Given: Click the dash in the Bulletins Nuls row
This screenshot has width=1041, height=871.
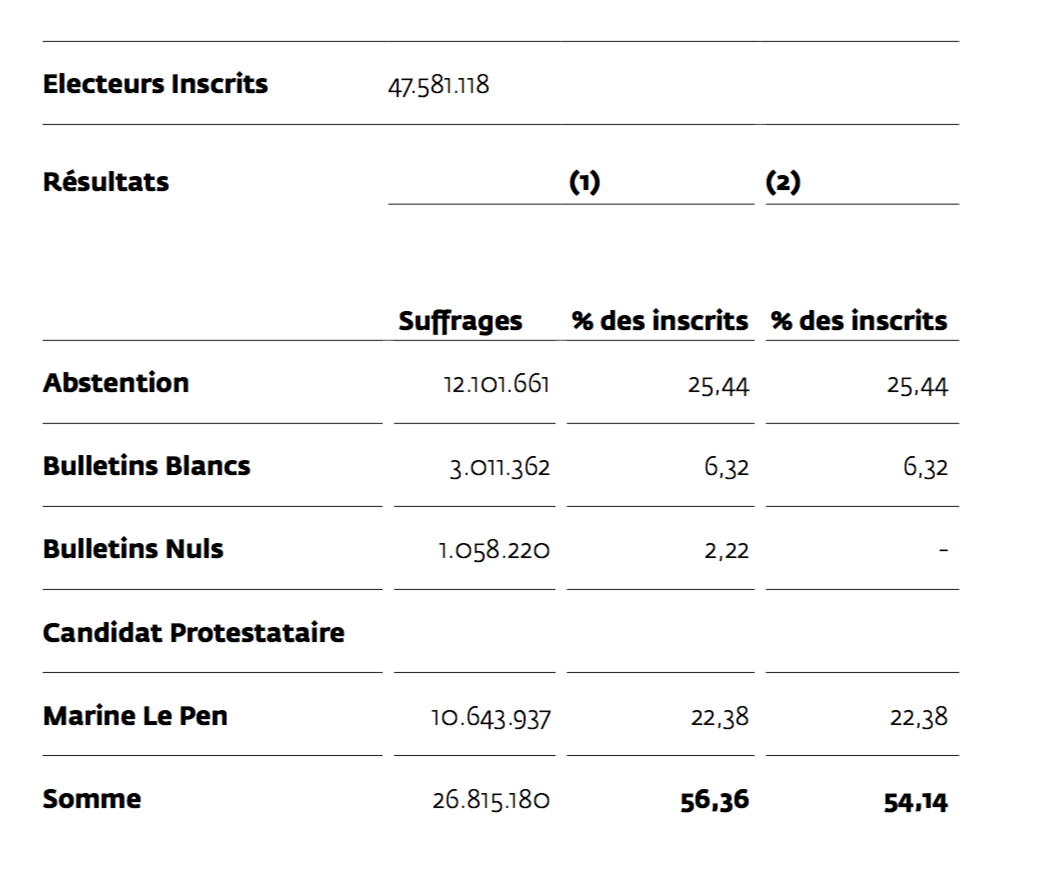Looking at the screenshot, I should point(943,551).
